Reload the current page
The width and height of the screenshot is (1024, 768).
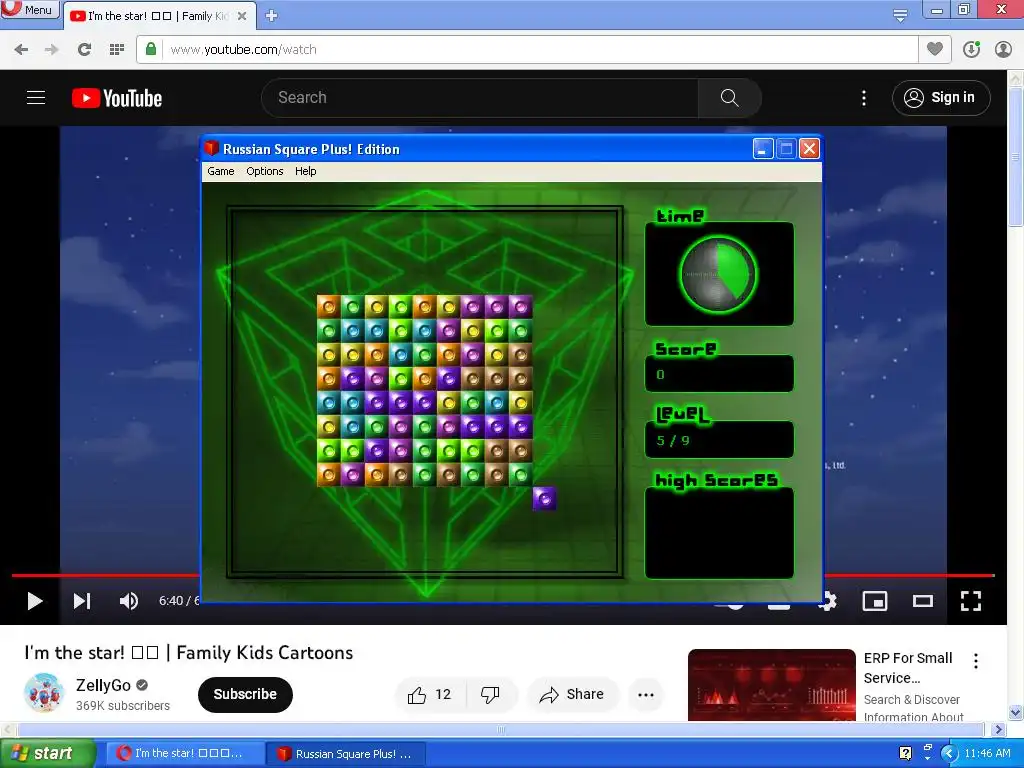(x=84, y=50)
